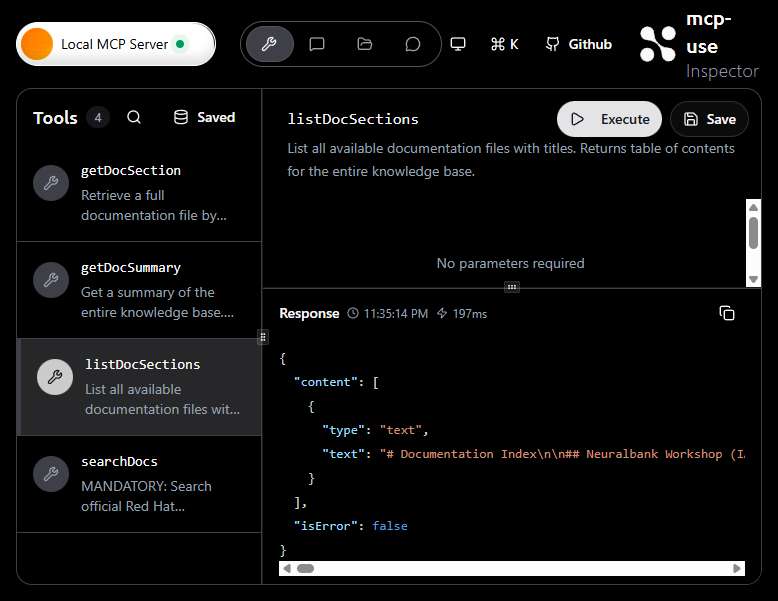The width and height of the screenshot is (778, 601).
Task: Open the Saved requests list
Action: pos(204,117)
